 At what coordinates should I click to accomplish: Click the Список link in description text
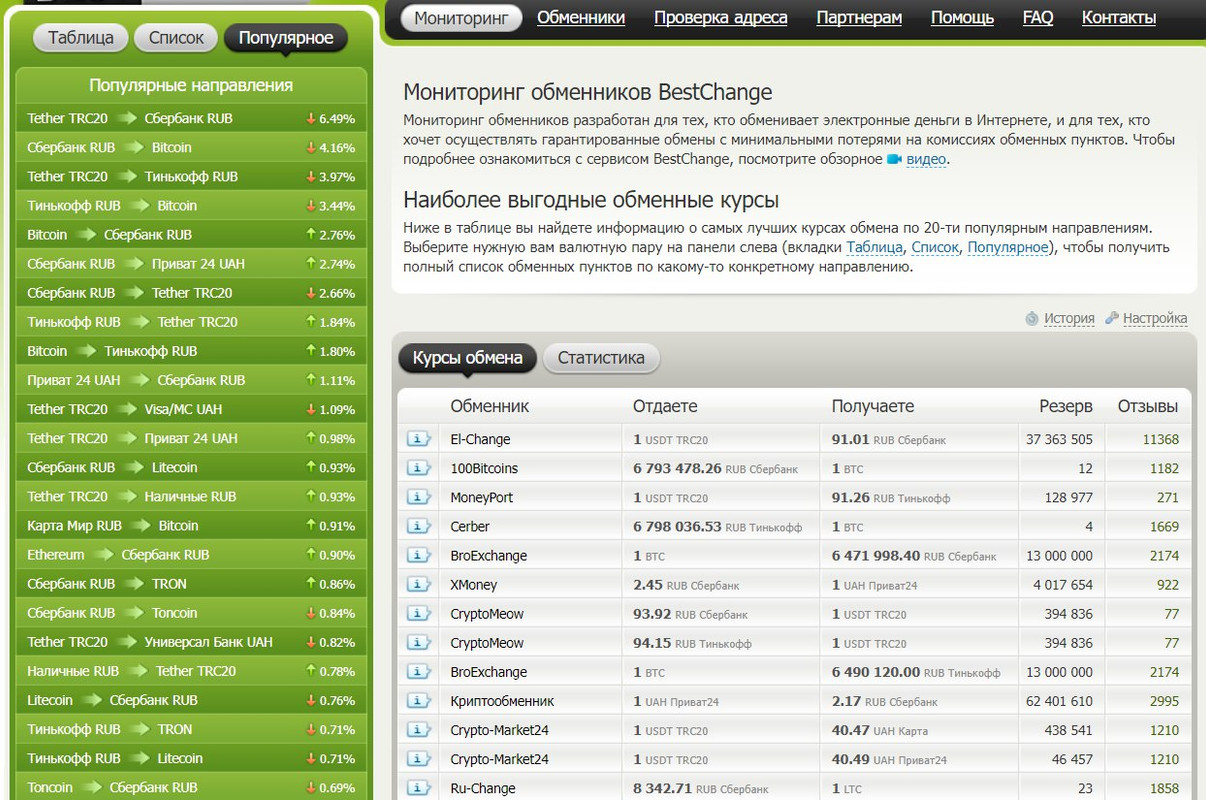coord(935,247)
